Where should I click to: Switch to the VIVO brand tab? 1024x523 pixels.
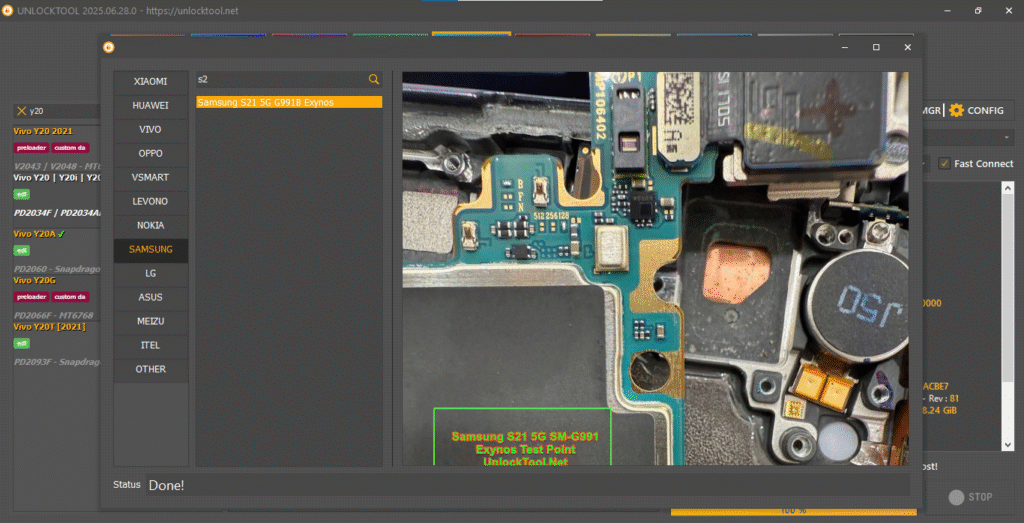click(x=151, y=129)
